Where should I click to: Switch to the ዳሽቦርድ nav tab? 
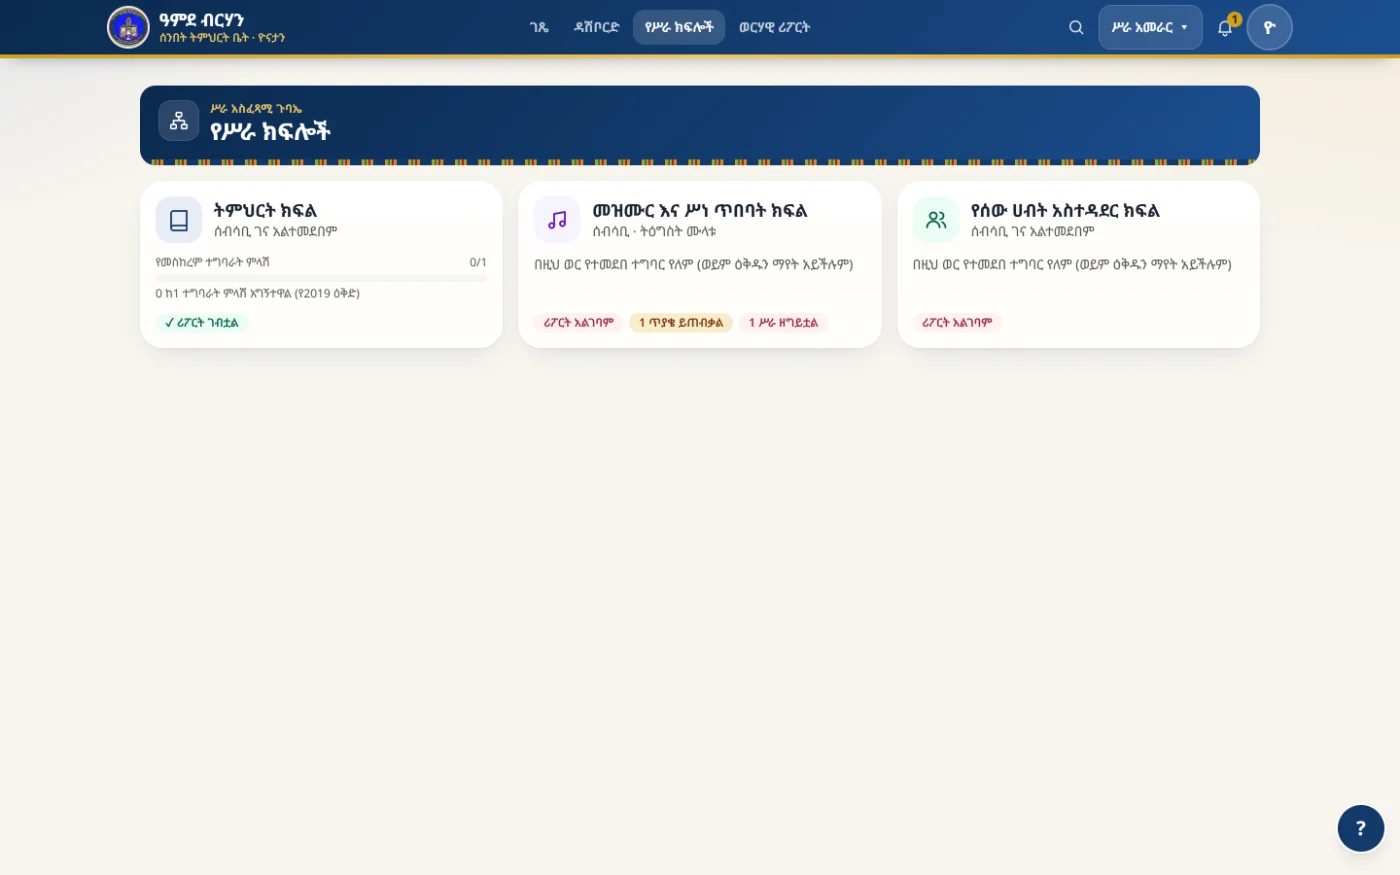point(596,27)
